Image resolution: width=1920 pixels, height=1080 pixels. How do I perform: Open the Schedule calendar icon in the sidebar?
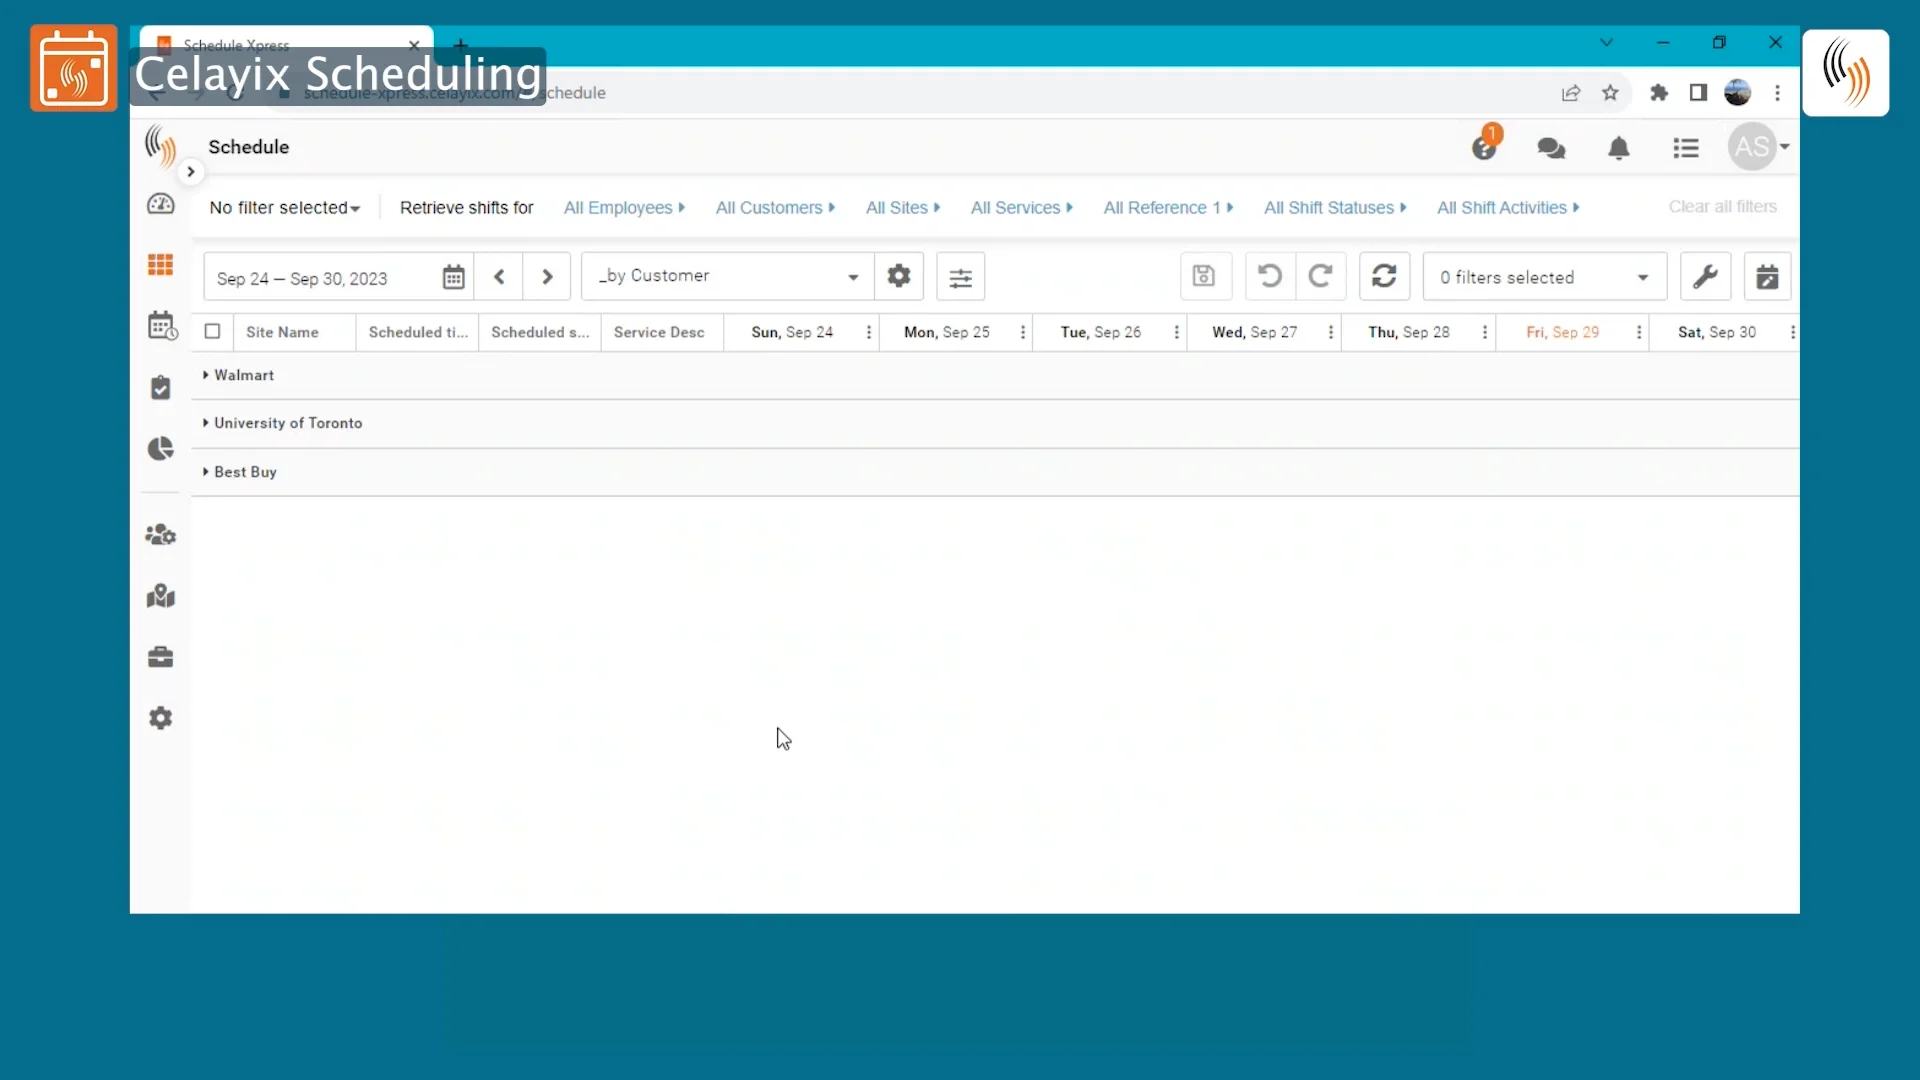(x=161, y=325)
